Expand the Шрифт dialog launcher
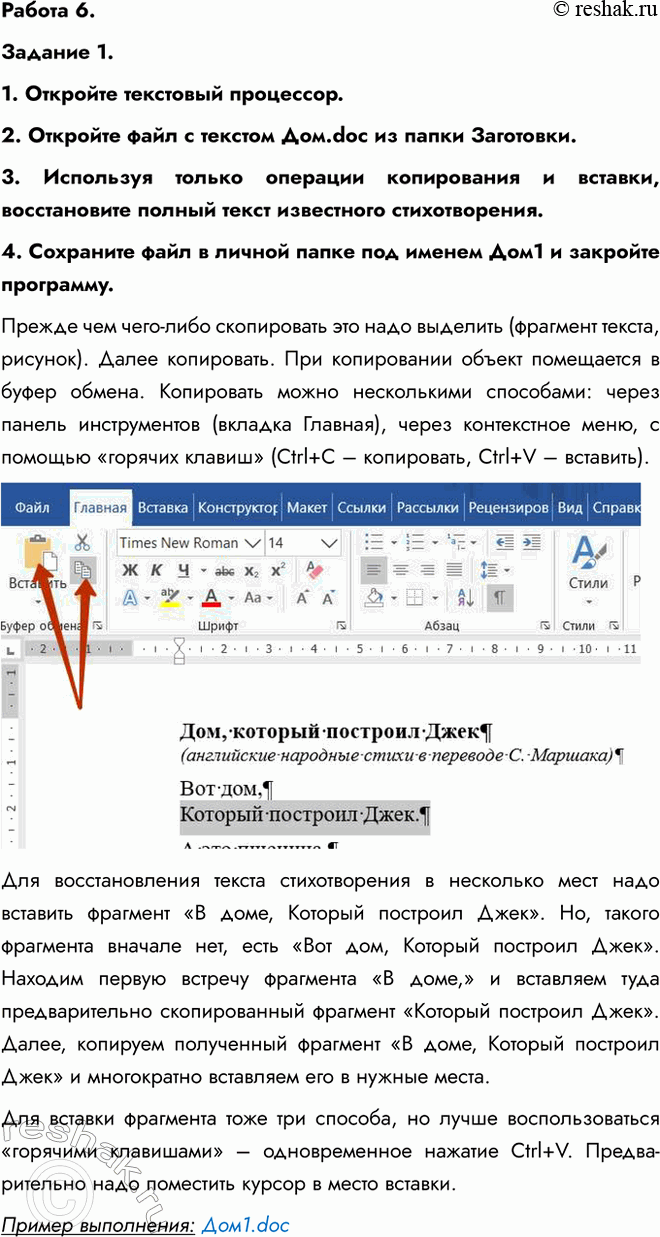Image resolution: width=660 pixels, height=1237 pixels. click(342, 626)
